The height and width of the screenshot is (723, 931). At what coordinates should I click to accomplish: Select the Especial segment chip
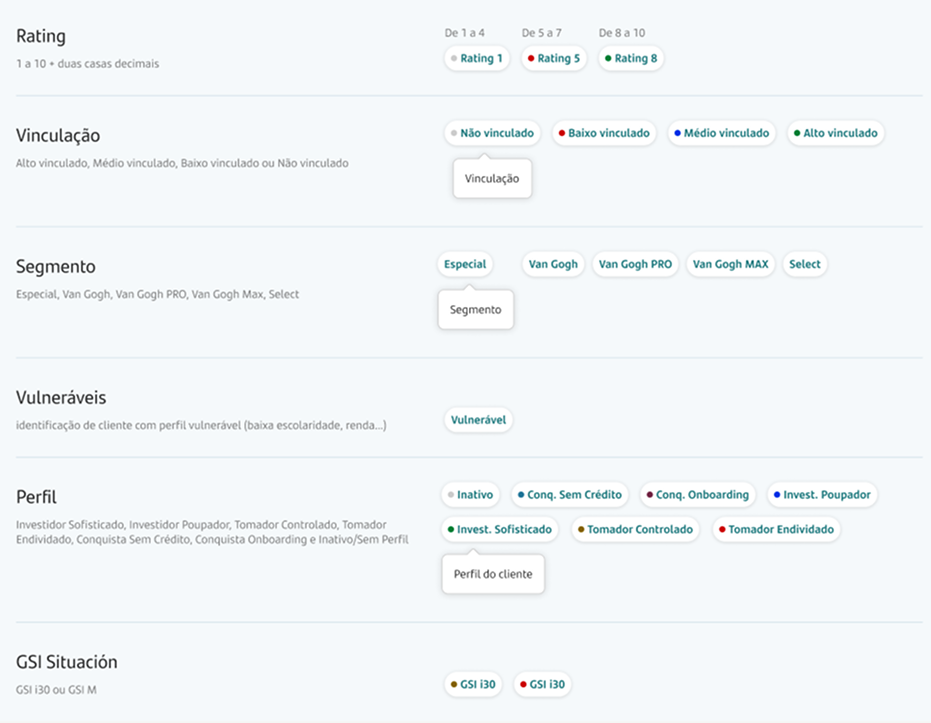coord(465,264)
